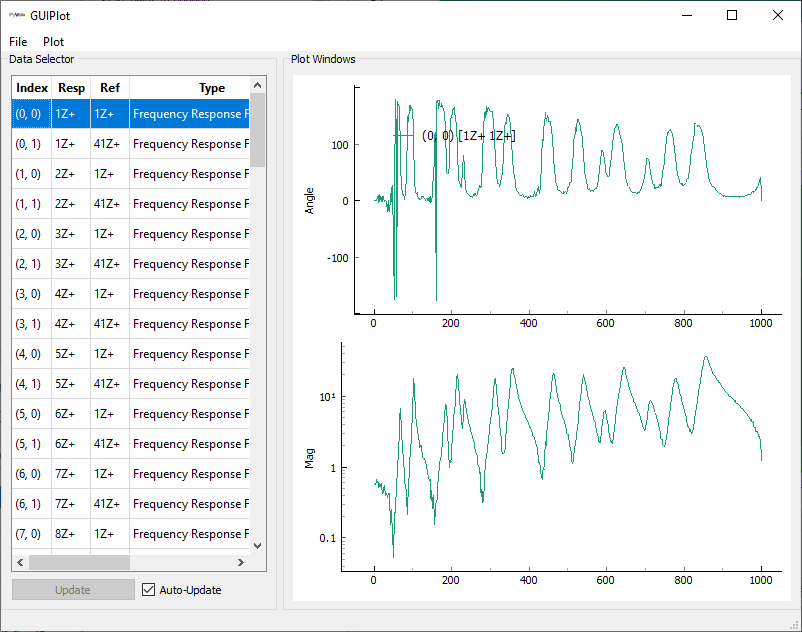Click the Index column header
Screen dimensions: 802x632
[32, 88]
